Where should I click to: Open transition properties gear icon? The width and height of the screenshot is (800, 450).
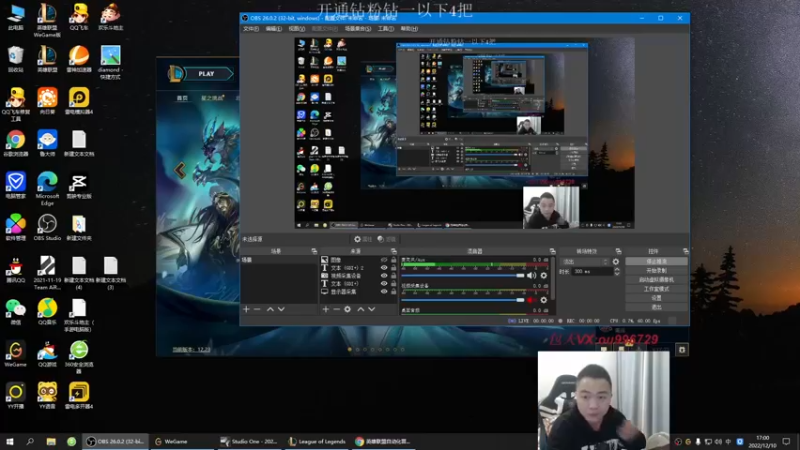(x=616, y=262)
